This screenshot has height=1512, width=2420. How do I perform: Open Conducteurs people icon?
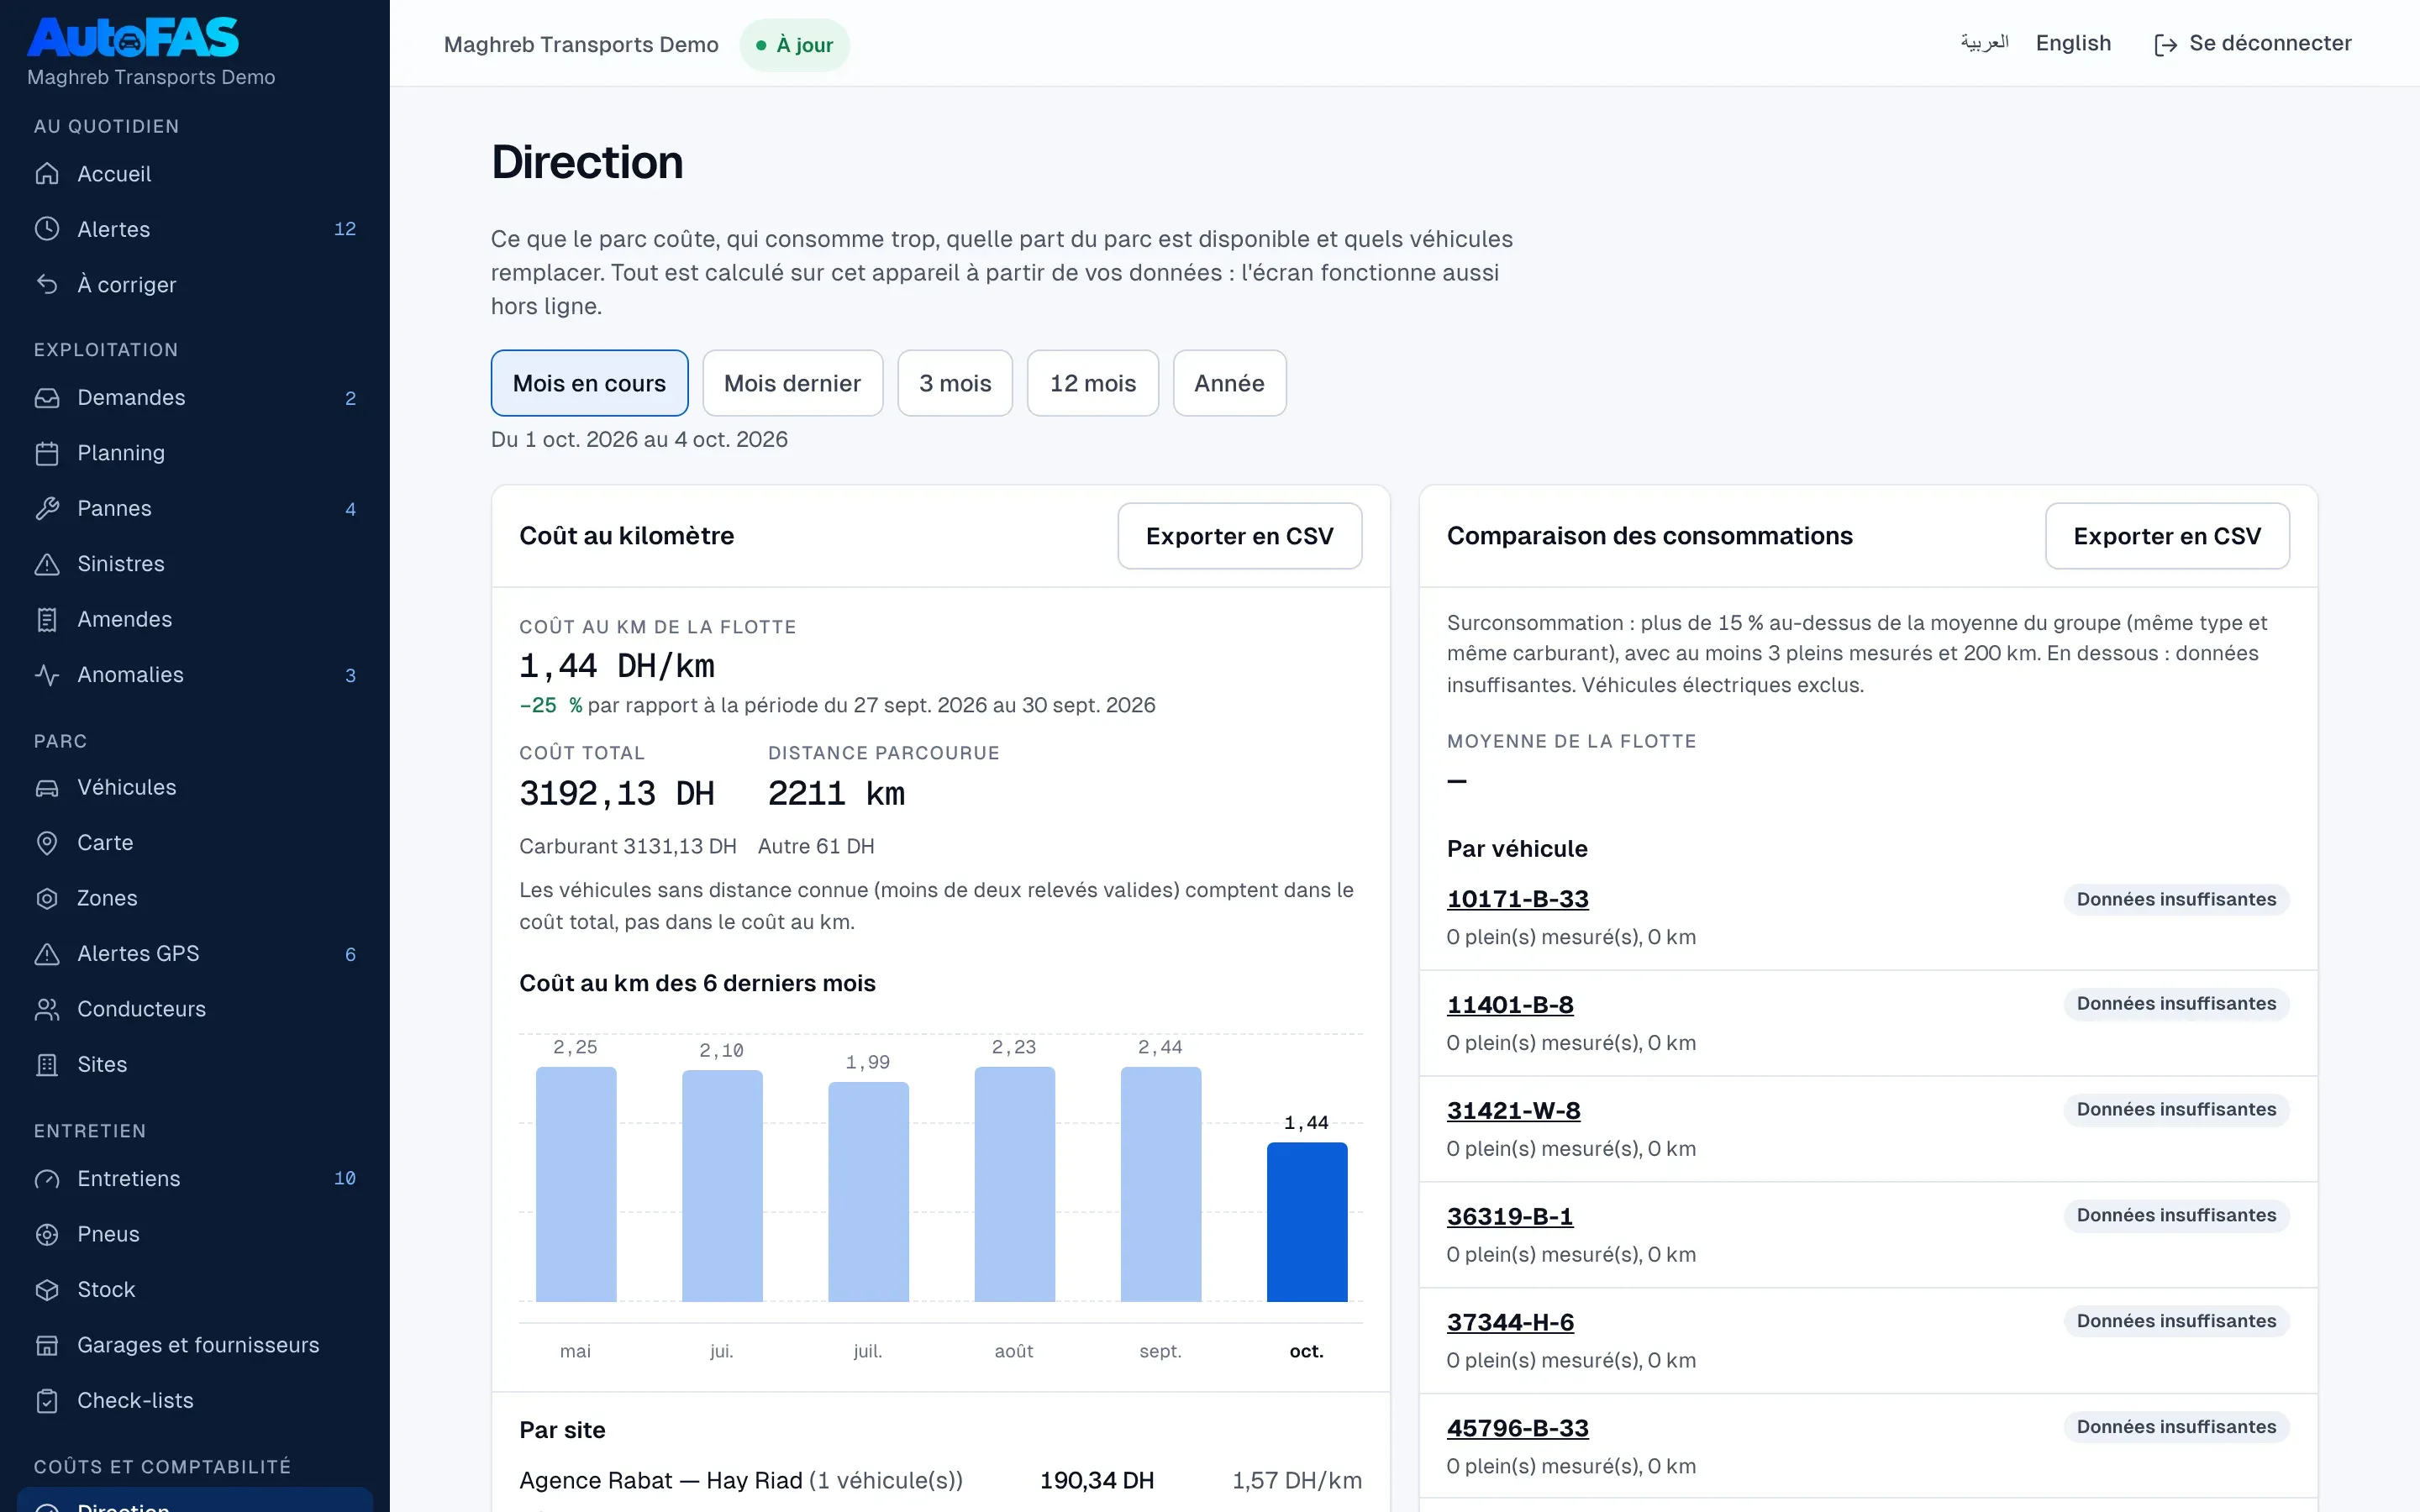(47, 1009)
